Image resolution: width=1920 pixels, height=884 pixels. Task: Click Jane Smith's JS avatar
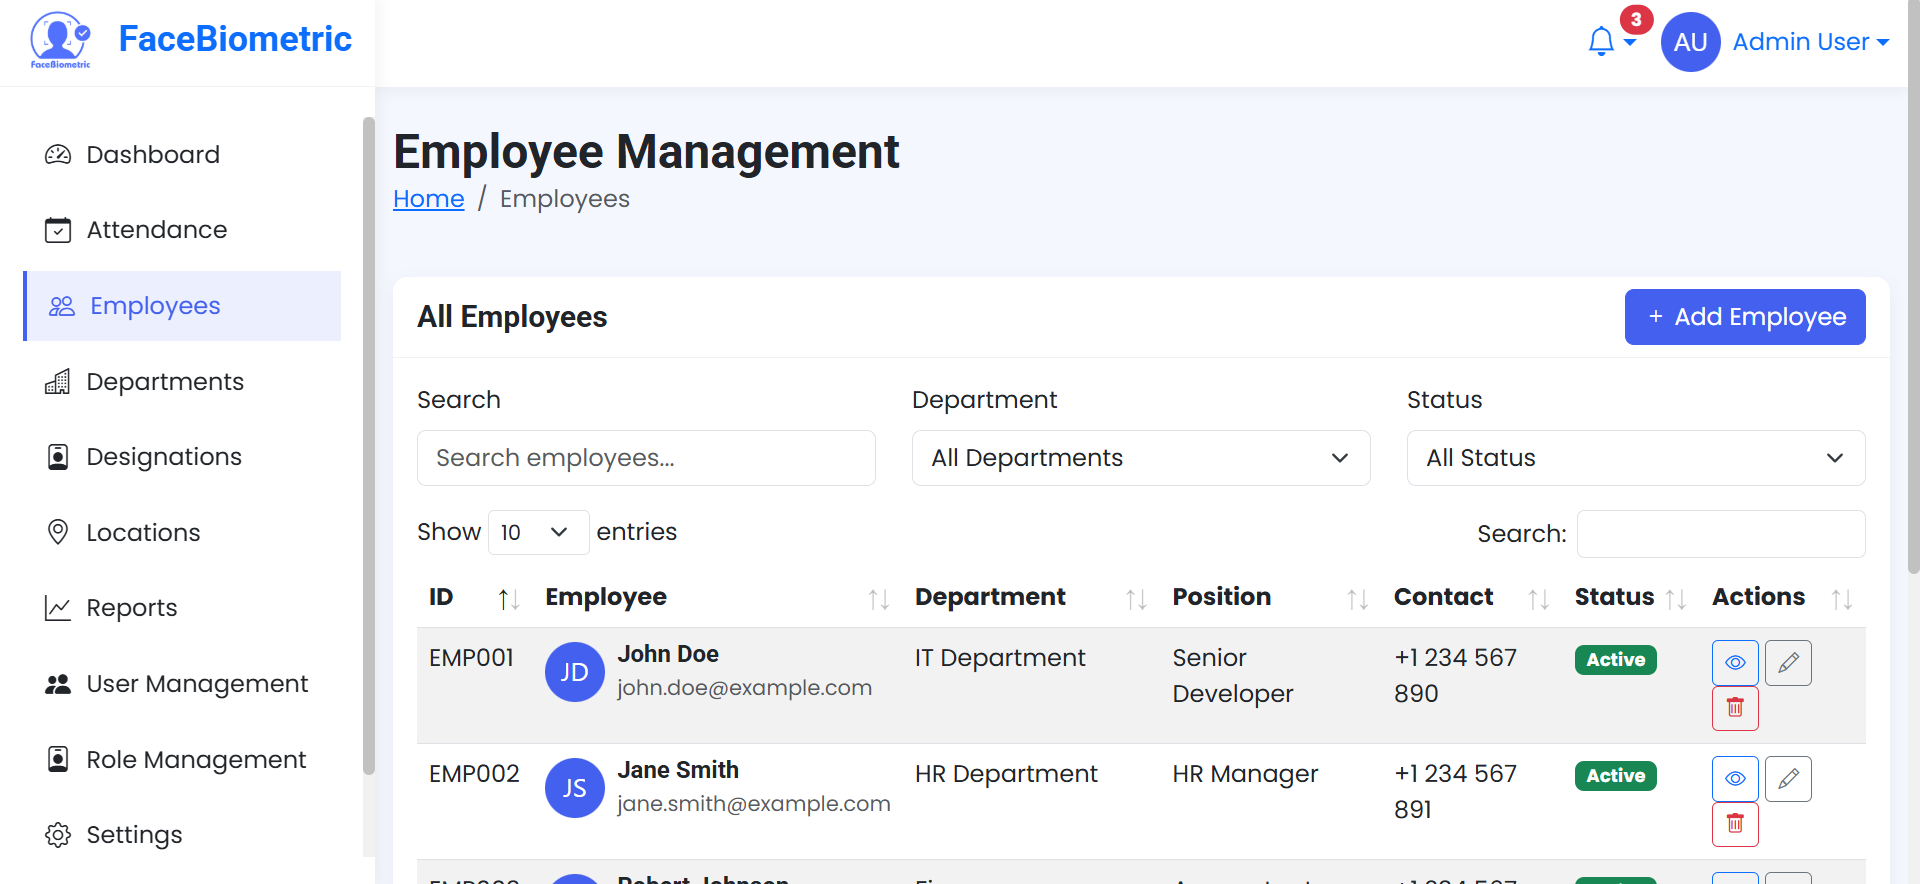click(x=574, y=788)
